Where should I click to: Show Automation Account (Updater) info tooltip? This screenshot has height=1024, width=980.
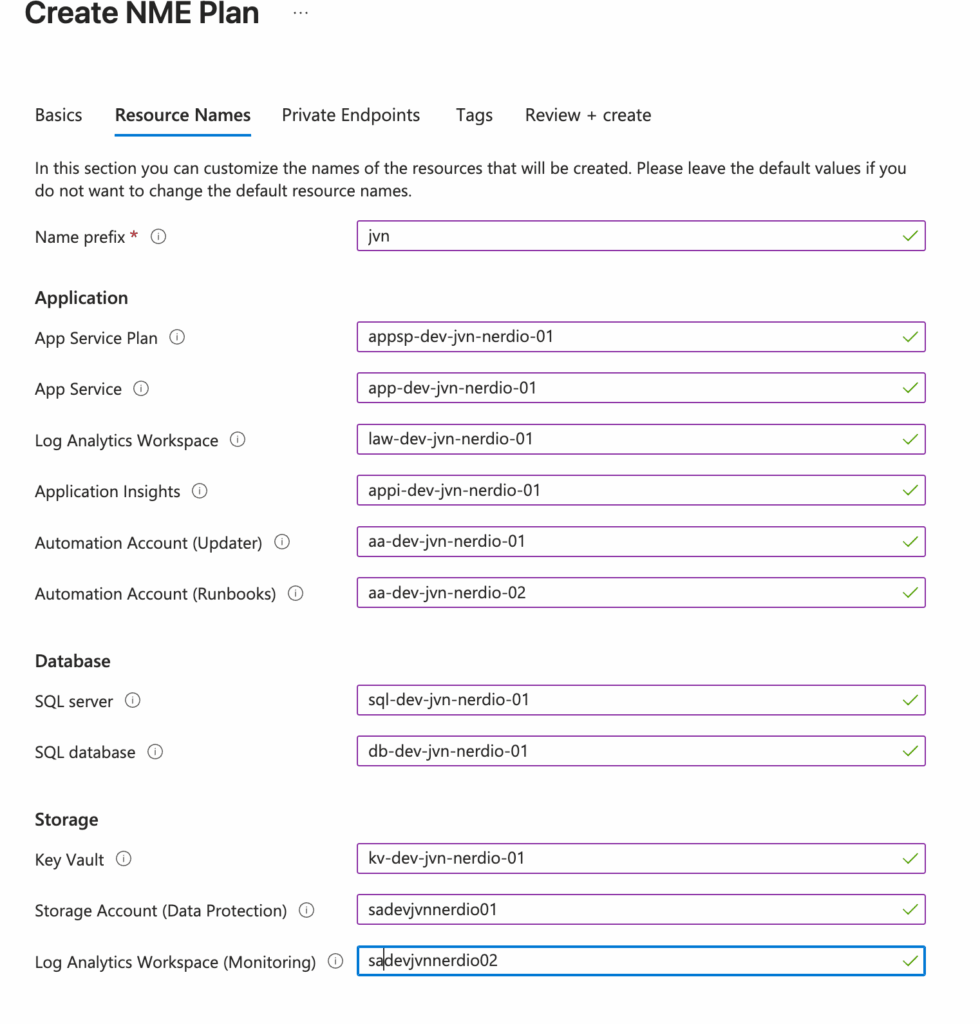tap(282, 542)
